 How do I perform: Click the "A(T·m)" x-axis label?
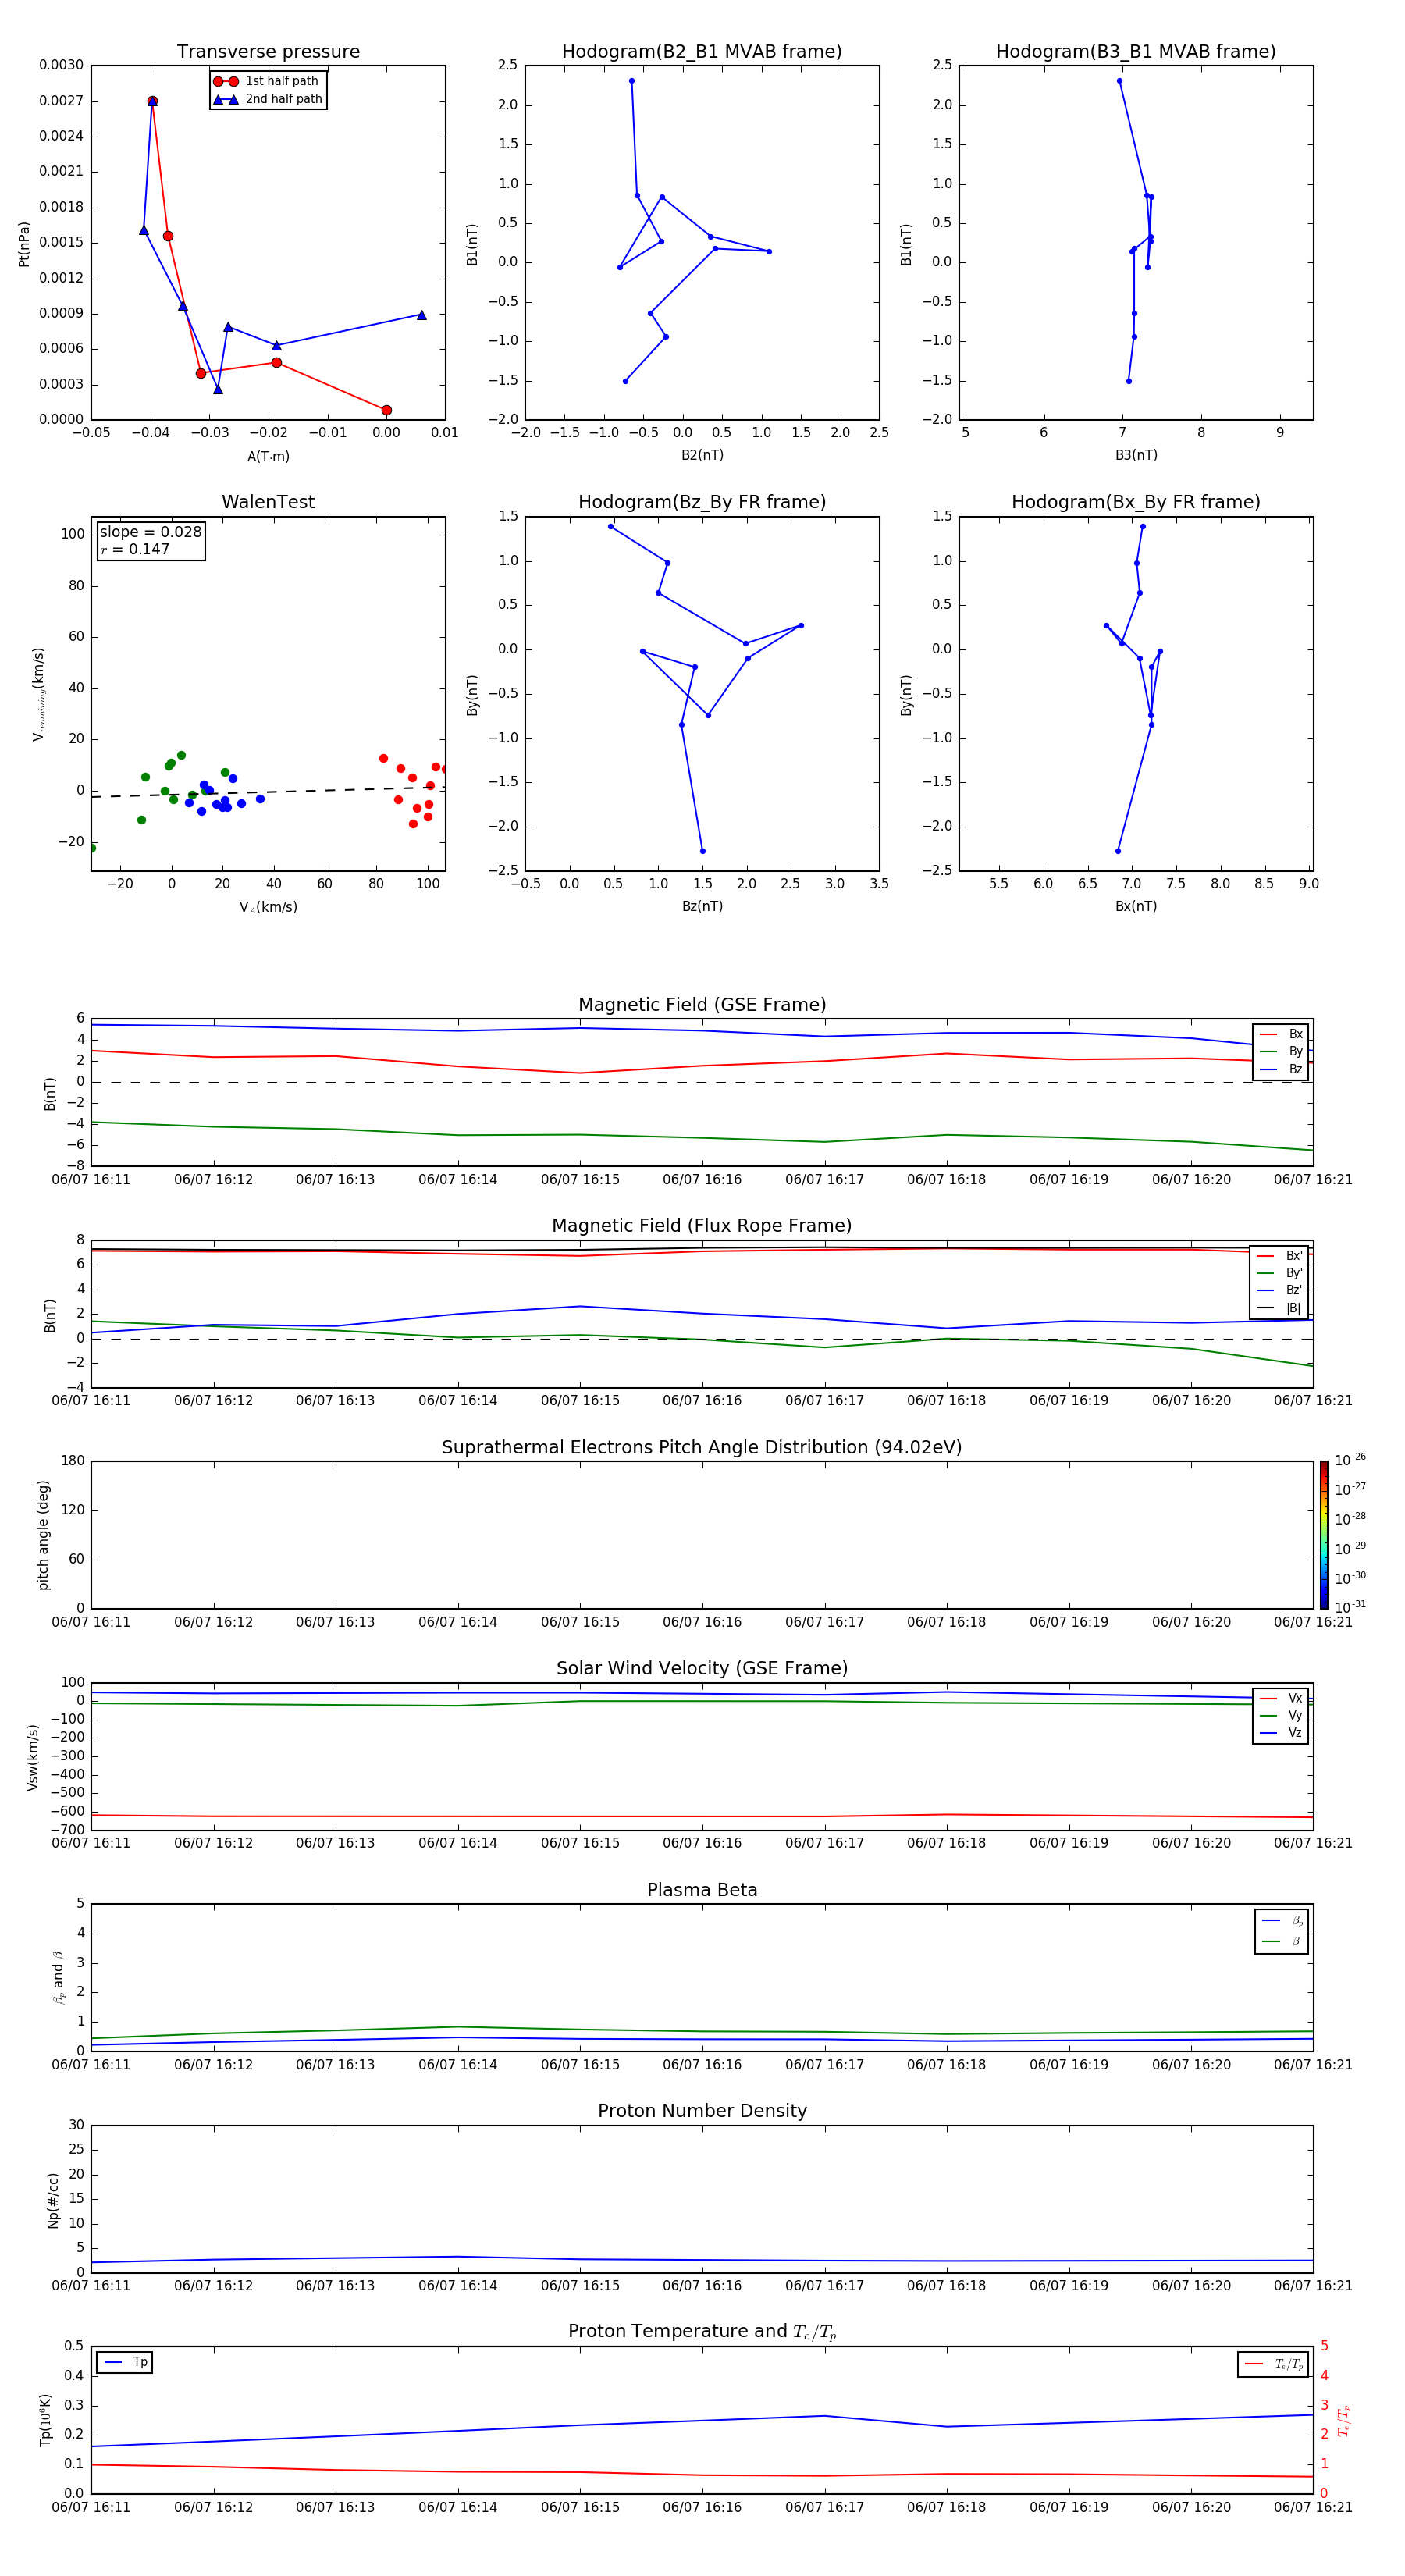[x=268, y=457]
